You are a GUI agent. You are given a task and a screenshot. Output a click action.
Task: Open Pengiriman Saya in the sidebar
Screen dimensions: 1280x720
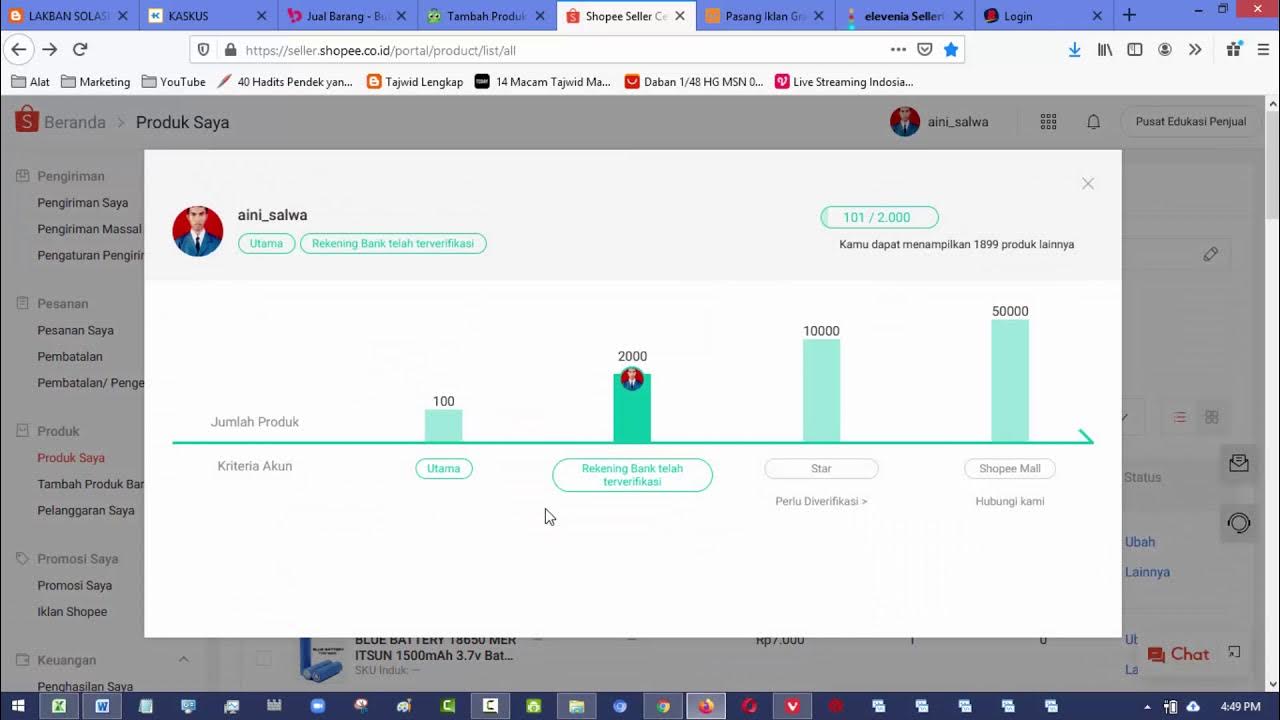point(83,202)
